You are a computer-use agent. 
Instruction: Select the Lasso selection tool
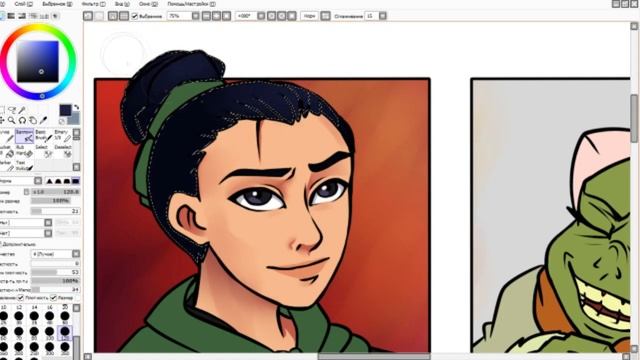(x=12, y=110)
